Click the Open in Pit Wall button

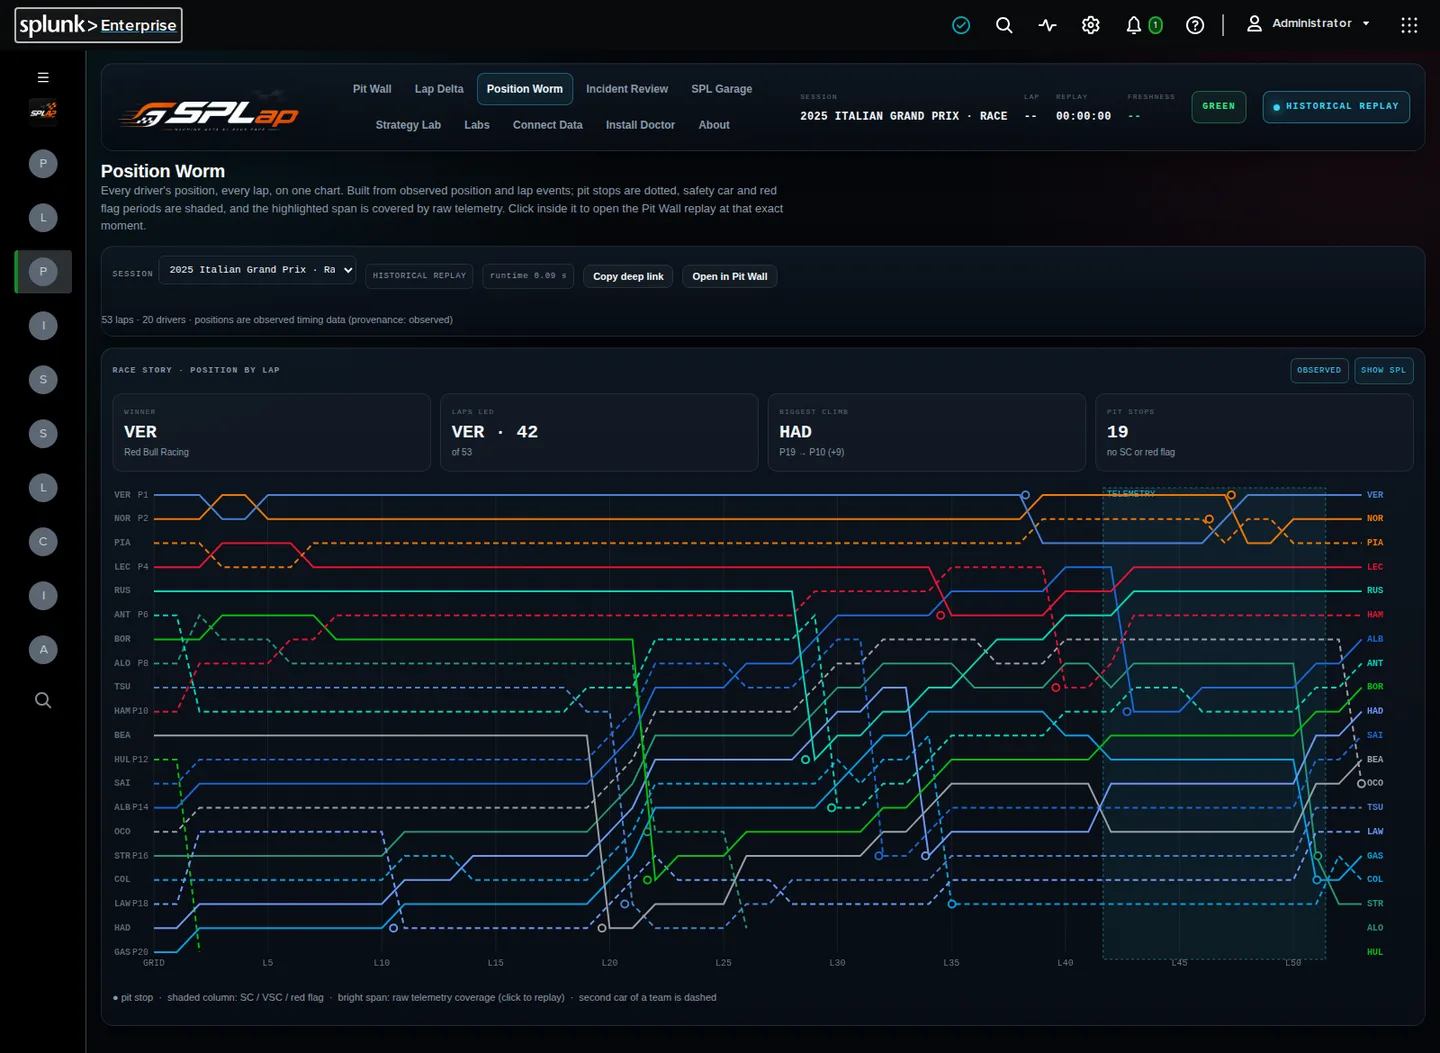coord(730,276)
